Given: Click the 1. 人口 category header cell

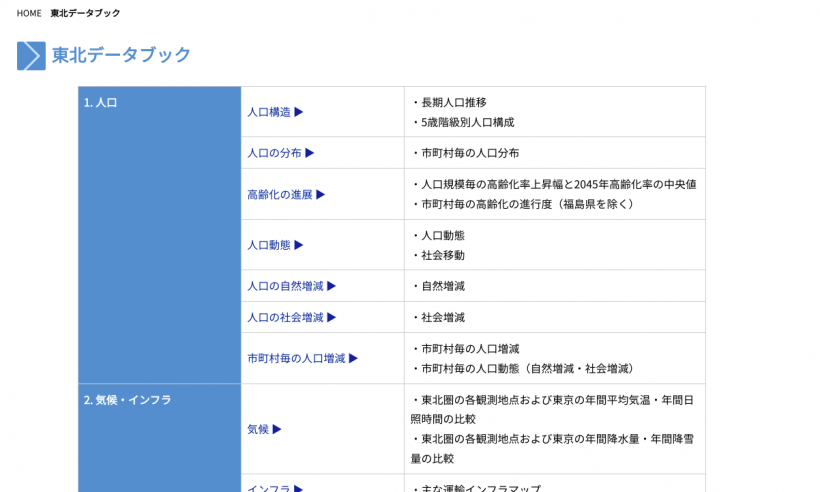Looking at the screenshot, I should tap(160, 235).
